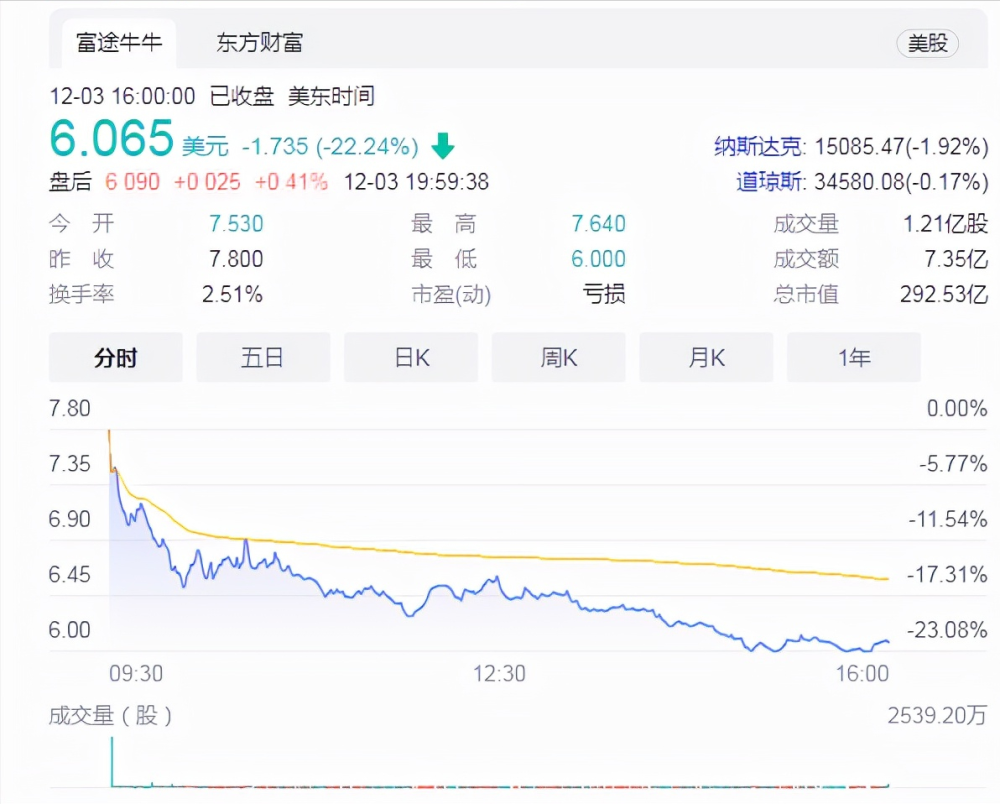Screen dimensions: 1000x804
Task: Click the 2539.20万 volume scale value
Action: 938,715
